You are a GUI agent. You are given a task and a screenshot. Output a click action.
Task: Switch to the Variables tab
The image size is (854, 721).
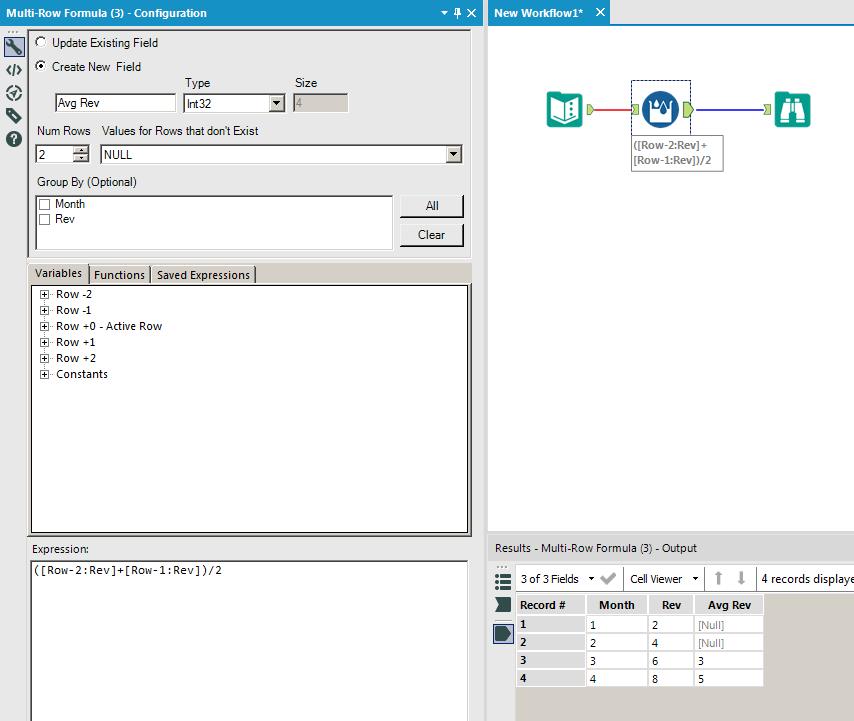click(58, 273)
